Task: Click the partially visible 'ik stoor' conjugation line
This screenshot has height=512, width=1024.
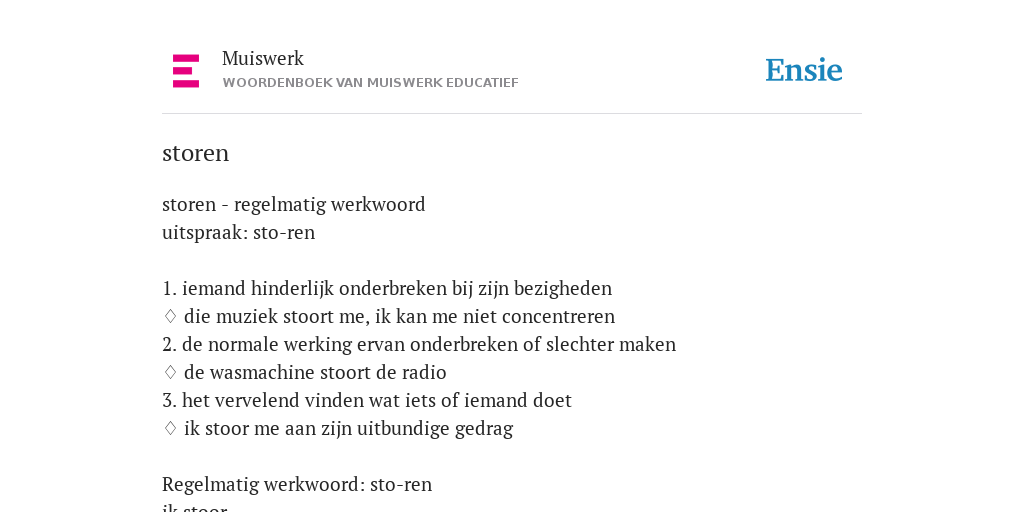Action: (195, 507)
